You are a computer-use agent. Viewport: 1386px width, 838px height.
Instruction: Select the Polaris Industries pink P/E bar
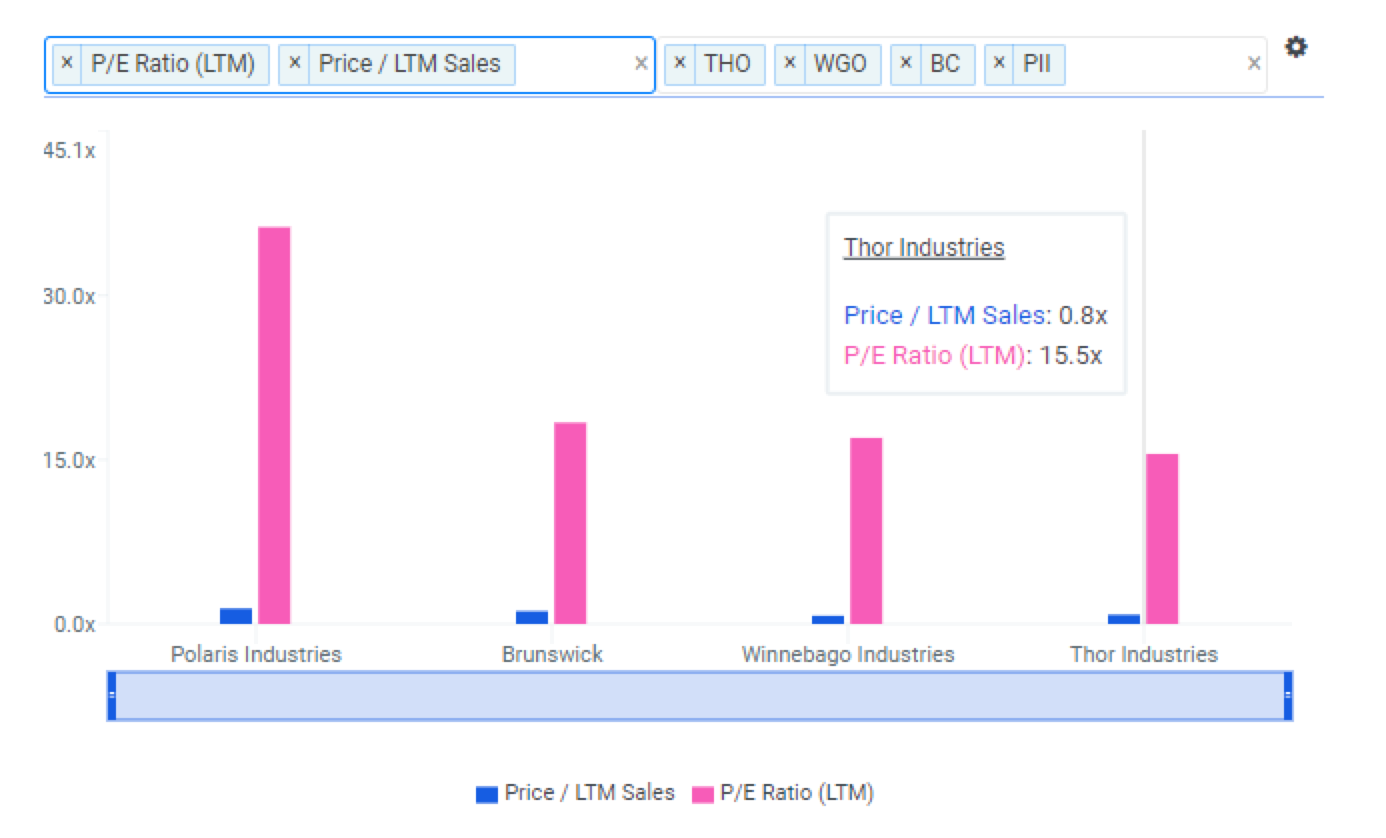point(274,425)
